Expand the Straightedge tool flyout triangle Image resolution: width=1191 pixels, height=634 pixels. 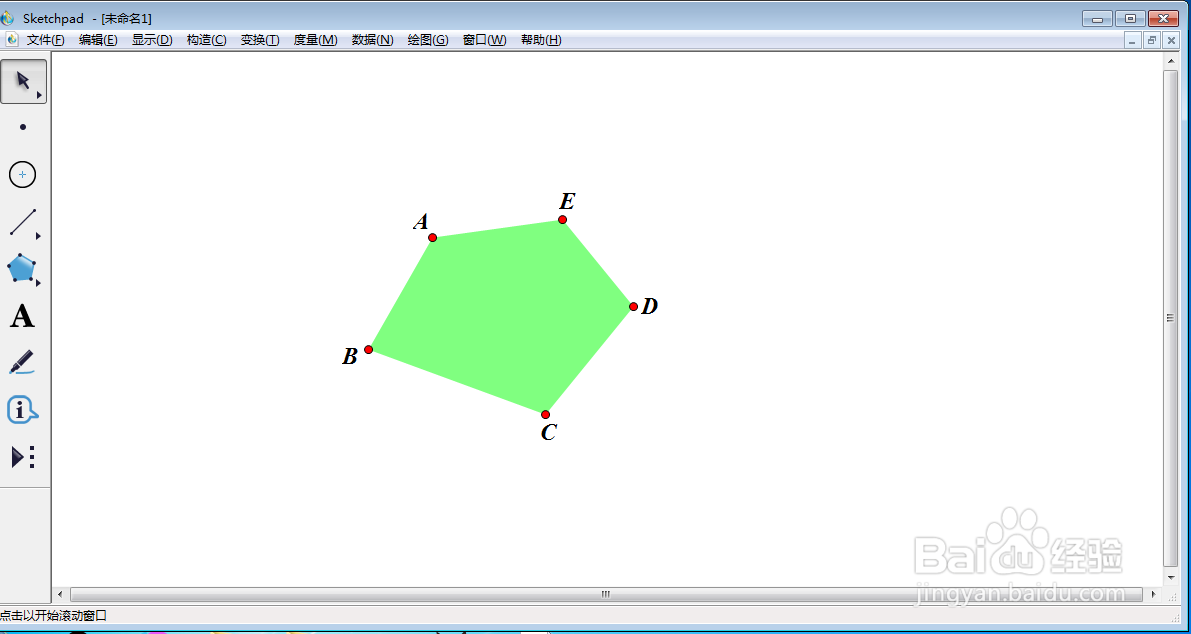(x=38, y=236)
